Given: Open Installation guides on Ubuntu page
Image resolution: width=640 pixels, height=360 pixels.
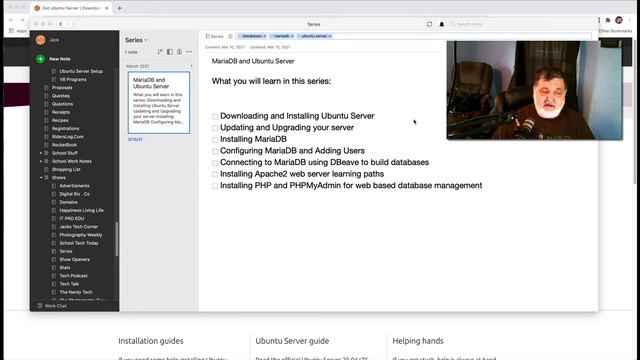Looking at the screenshot, I should pos(151,341).
